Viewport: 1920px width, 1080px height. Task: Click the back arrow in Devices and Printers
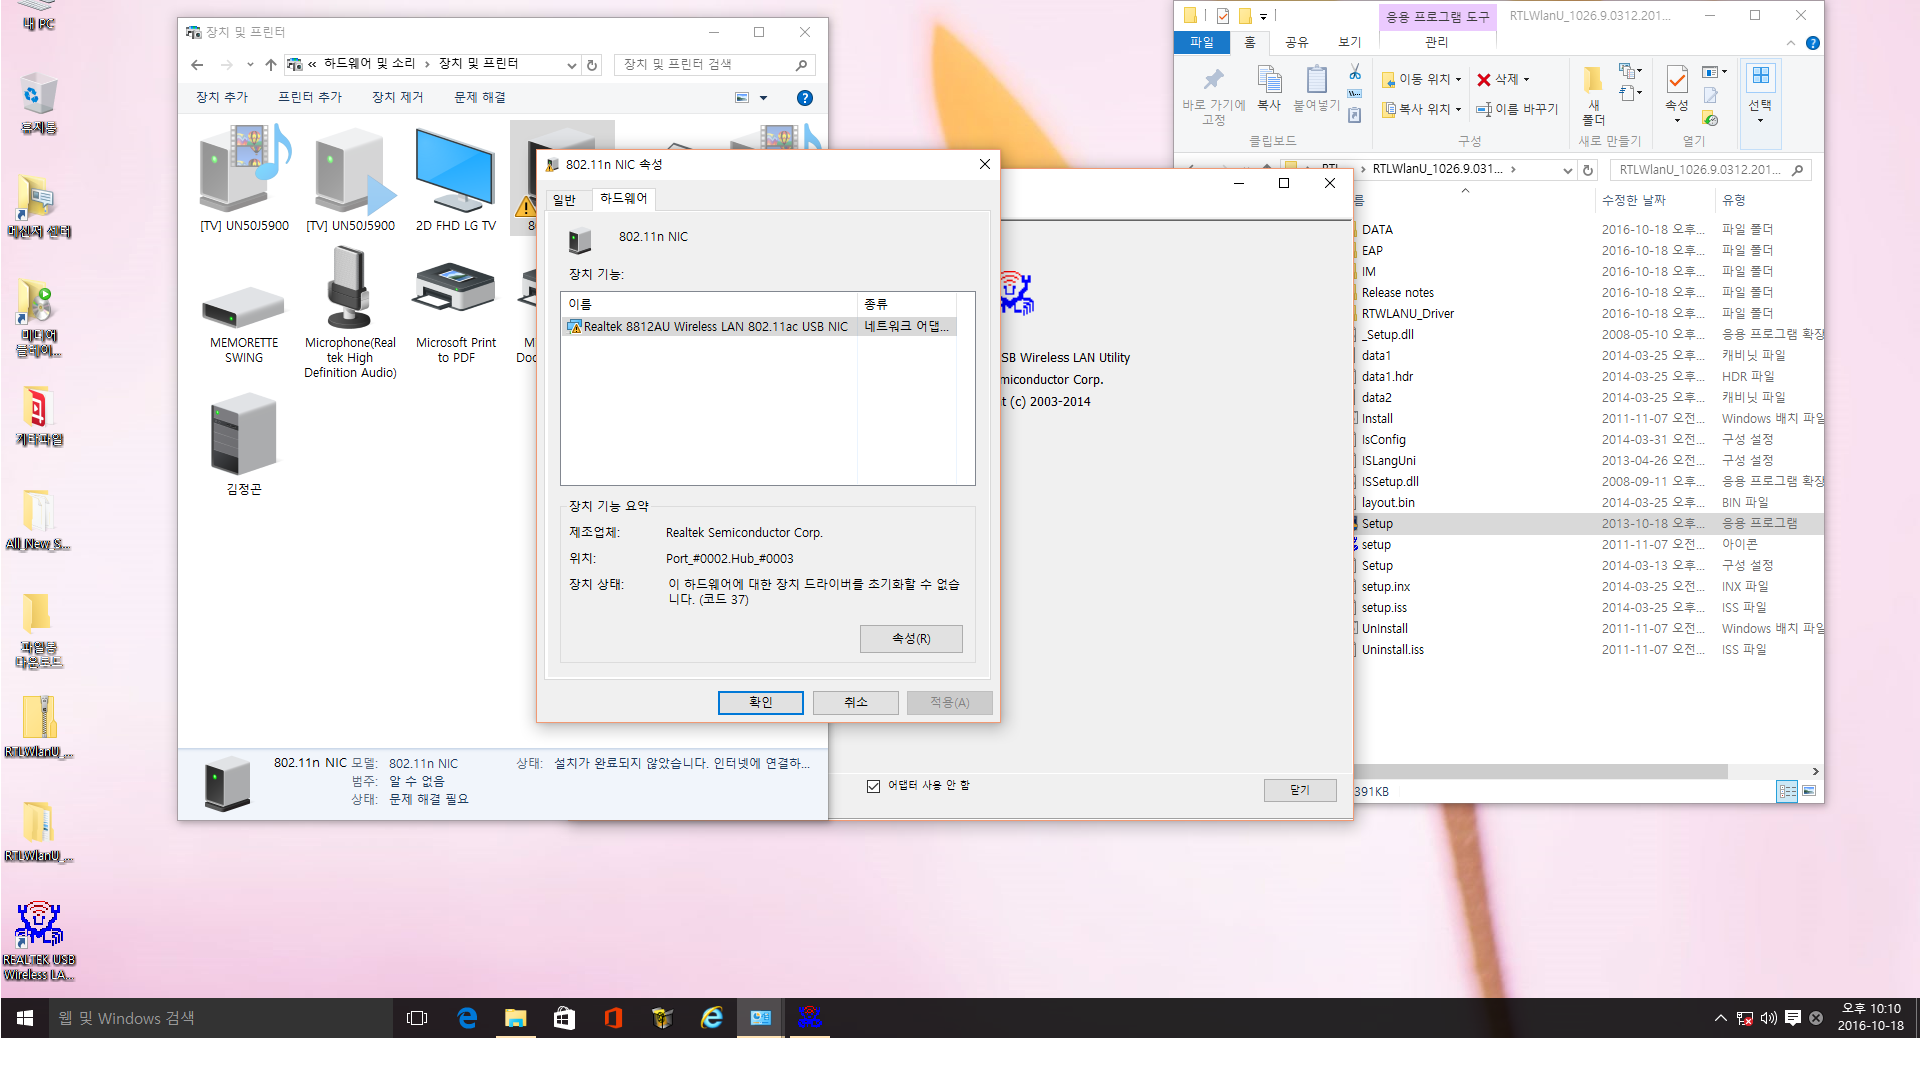click(197, 65)
